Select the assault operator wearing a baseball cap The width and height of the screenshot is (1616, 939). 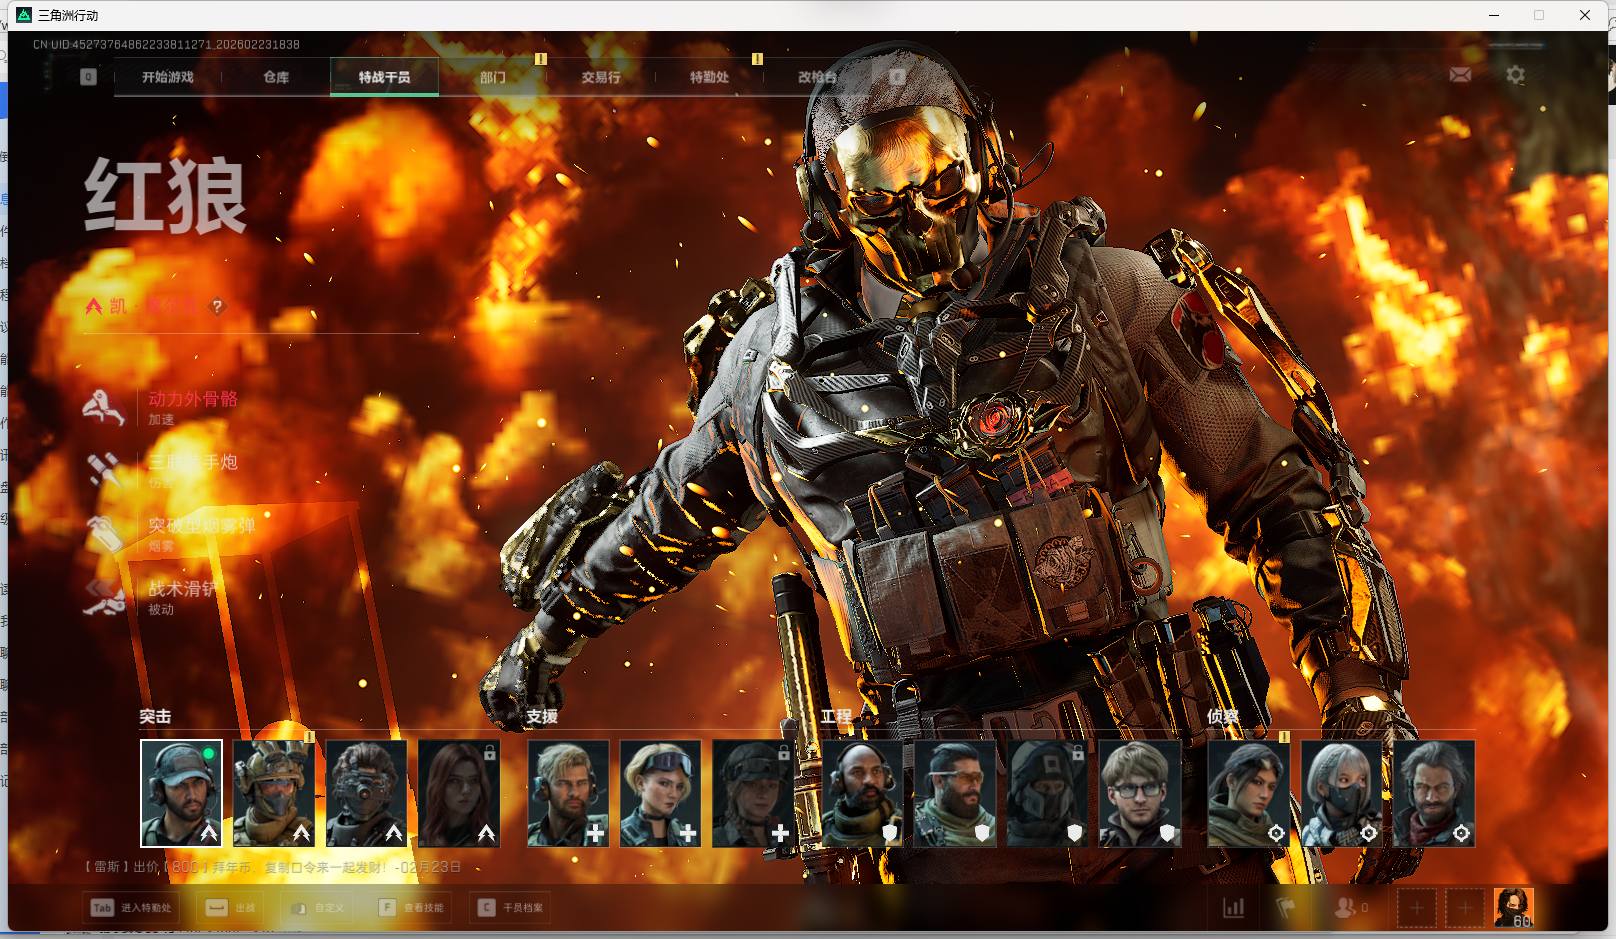click(181, 793)
